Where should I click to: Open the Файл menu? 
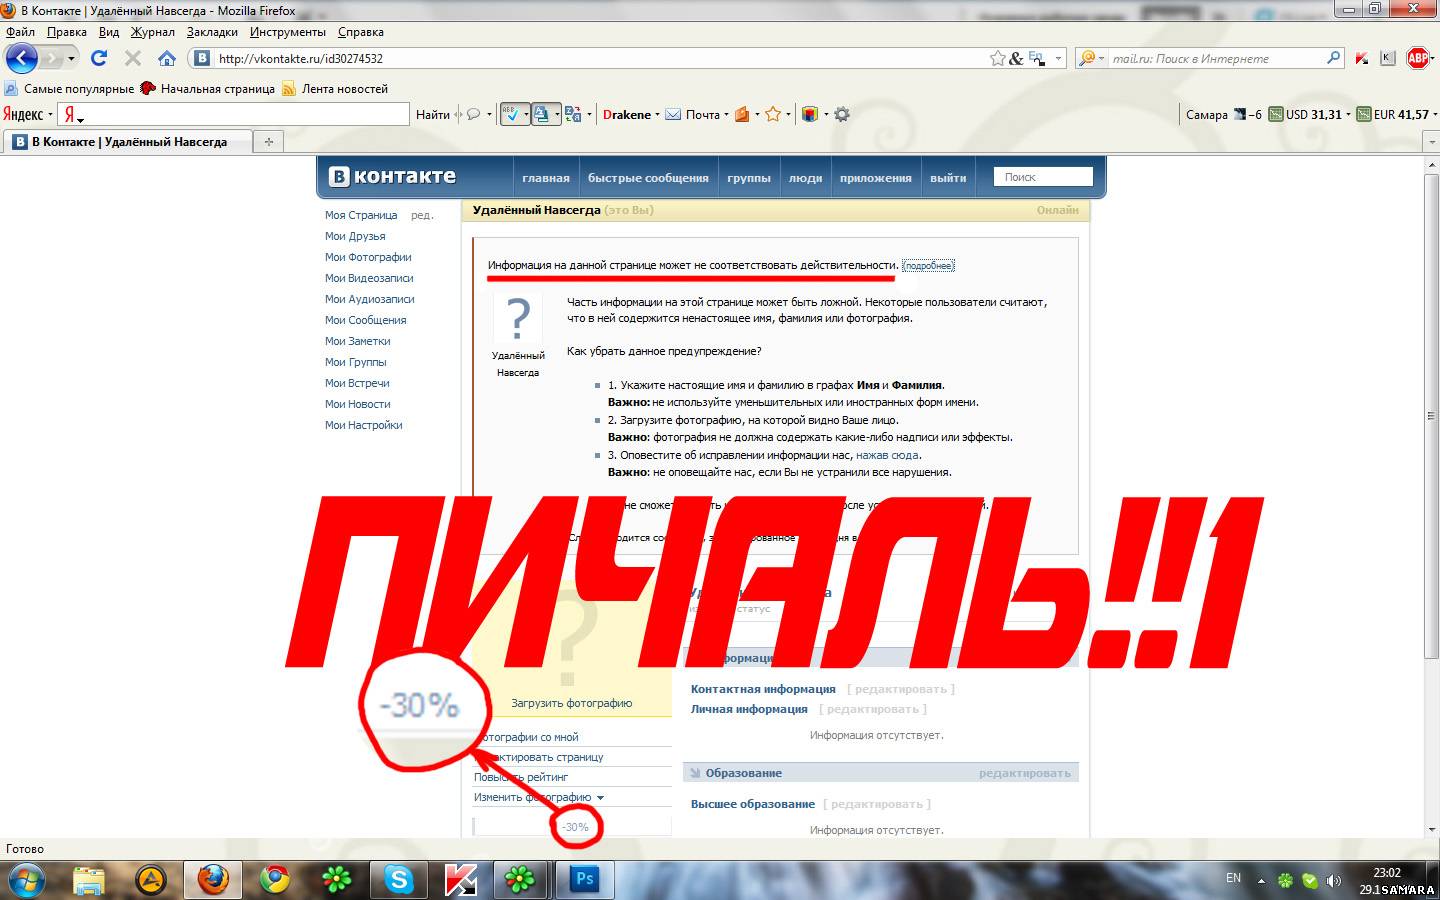20,32
